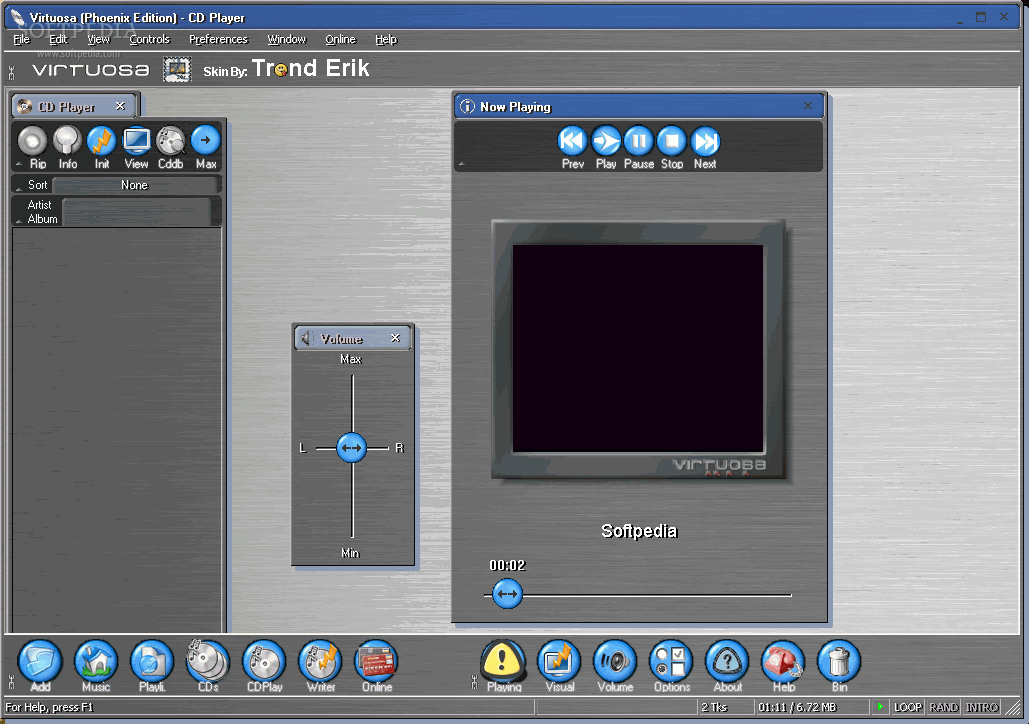The height and width of the screenshot is (724, 1029).
Task: Open the Online menu
Action: tap(341, 39)
